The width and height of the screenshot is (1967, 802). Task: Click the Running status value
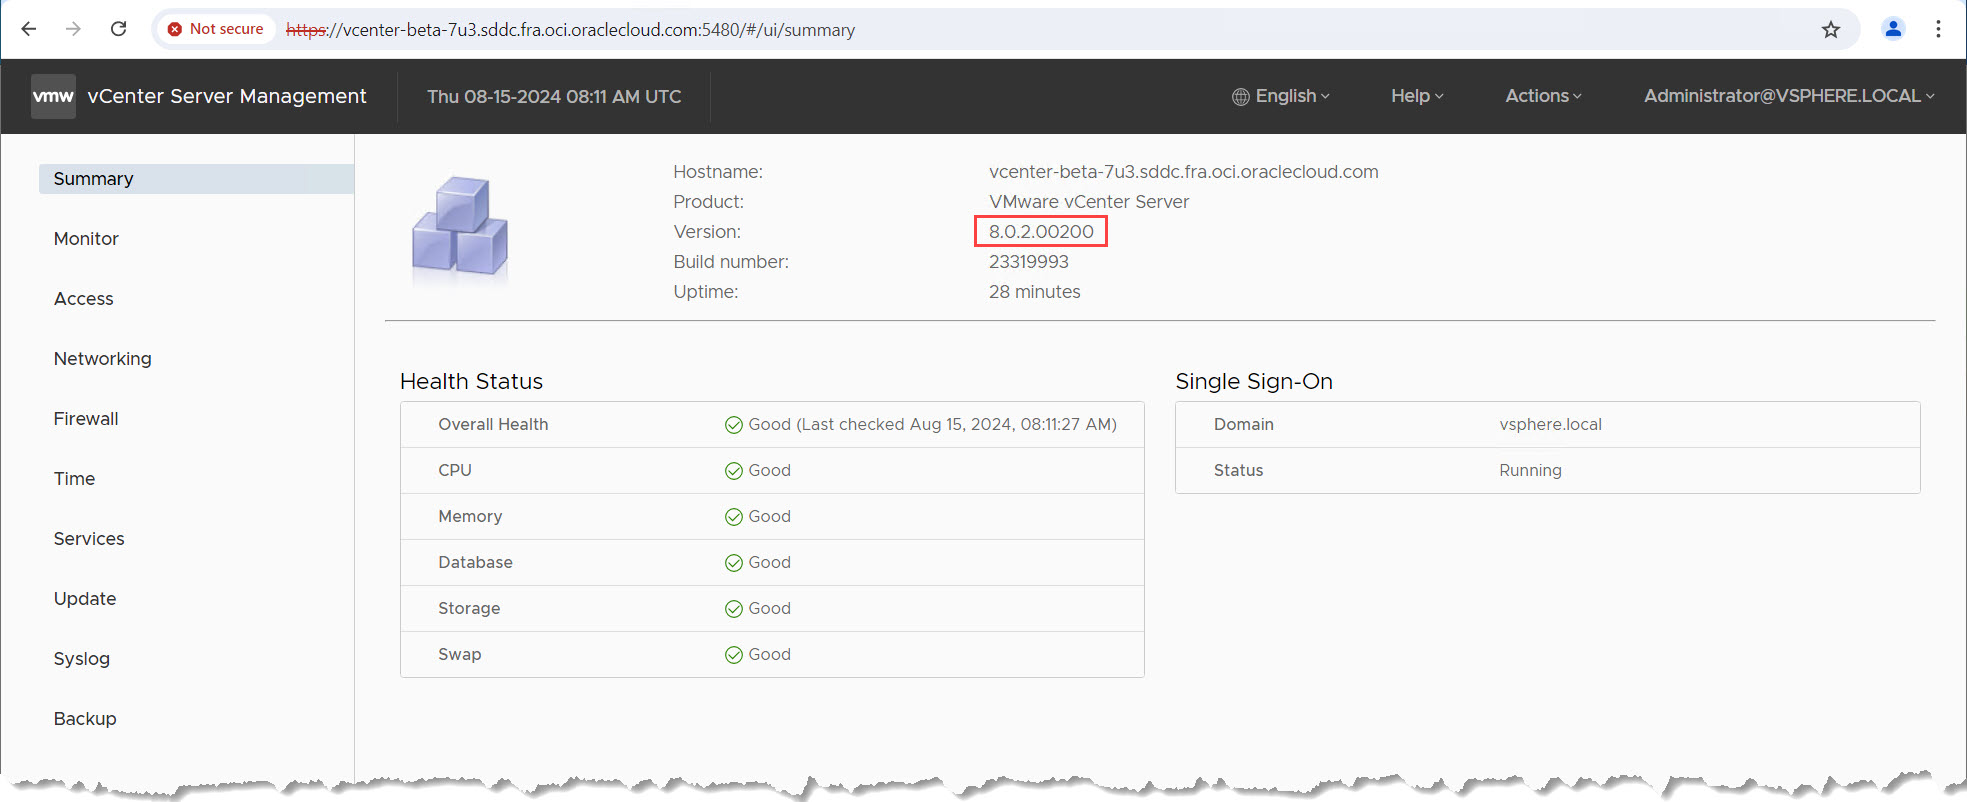(x=1530, y=471)
